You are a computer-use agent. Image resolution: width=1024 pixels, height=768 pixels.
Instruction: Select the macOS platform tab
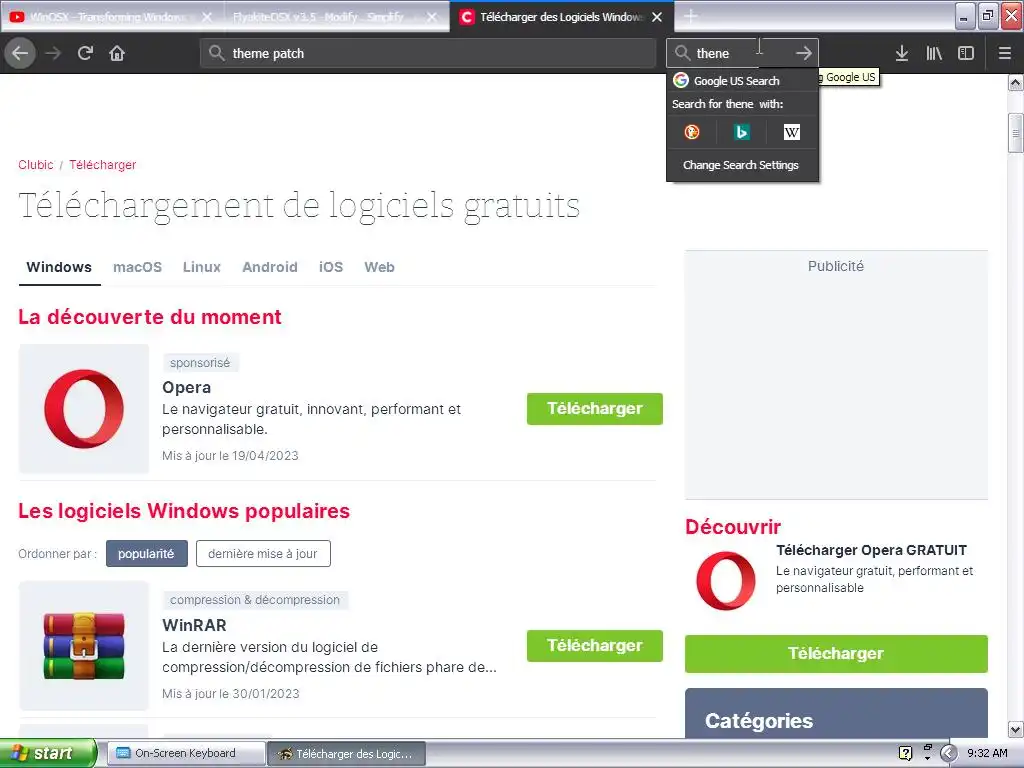pos(137,267)
